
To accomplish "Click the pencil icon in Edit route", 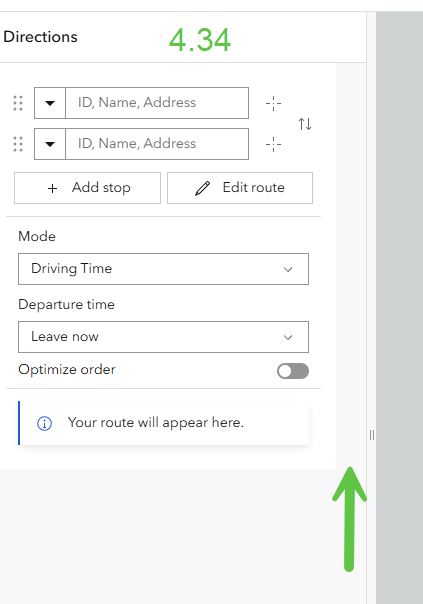I will (202, 188).
